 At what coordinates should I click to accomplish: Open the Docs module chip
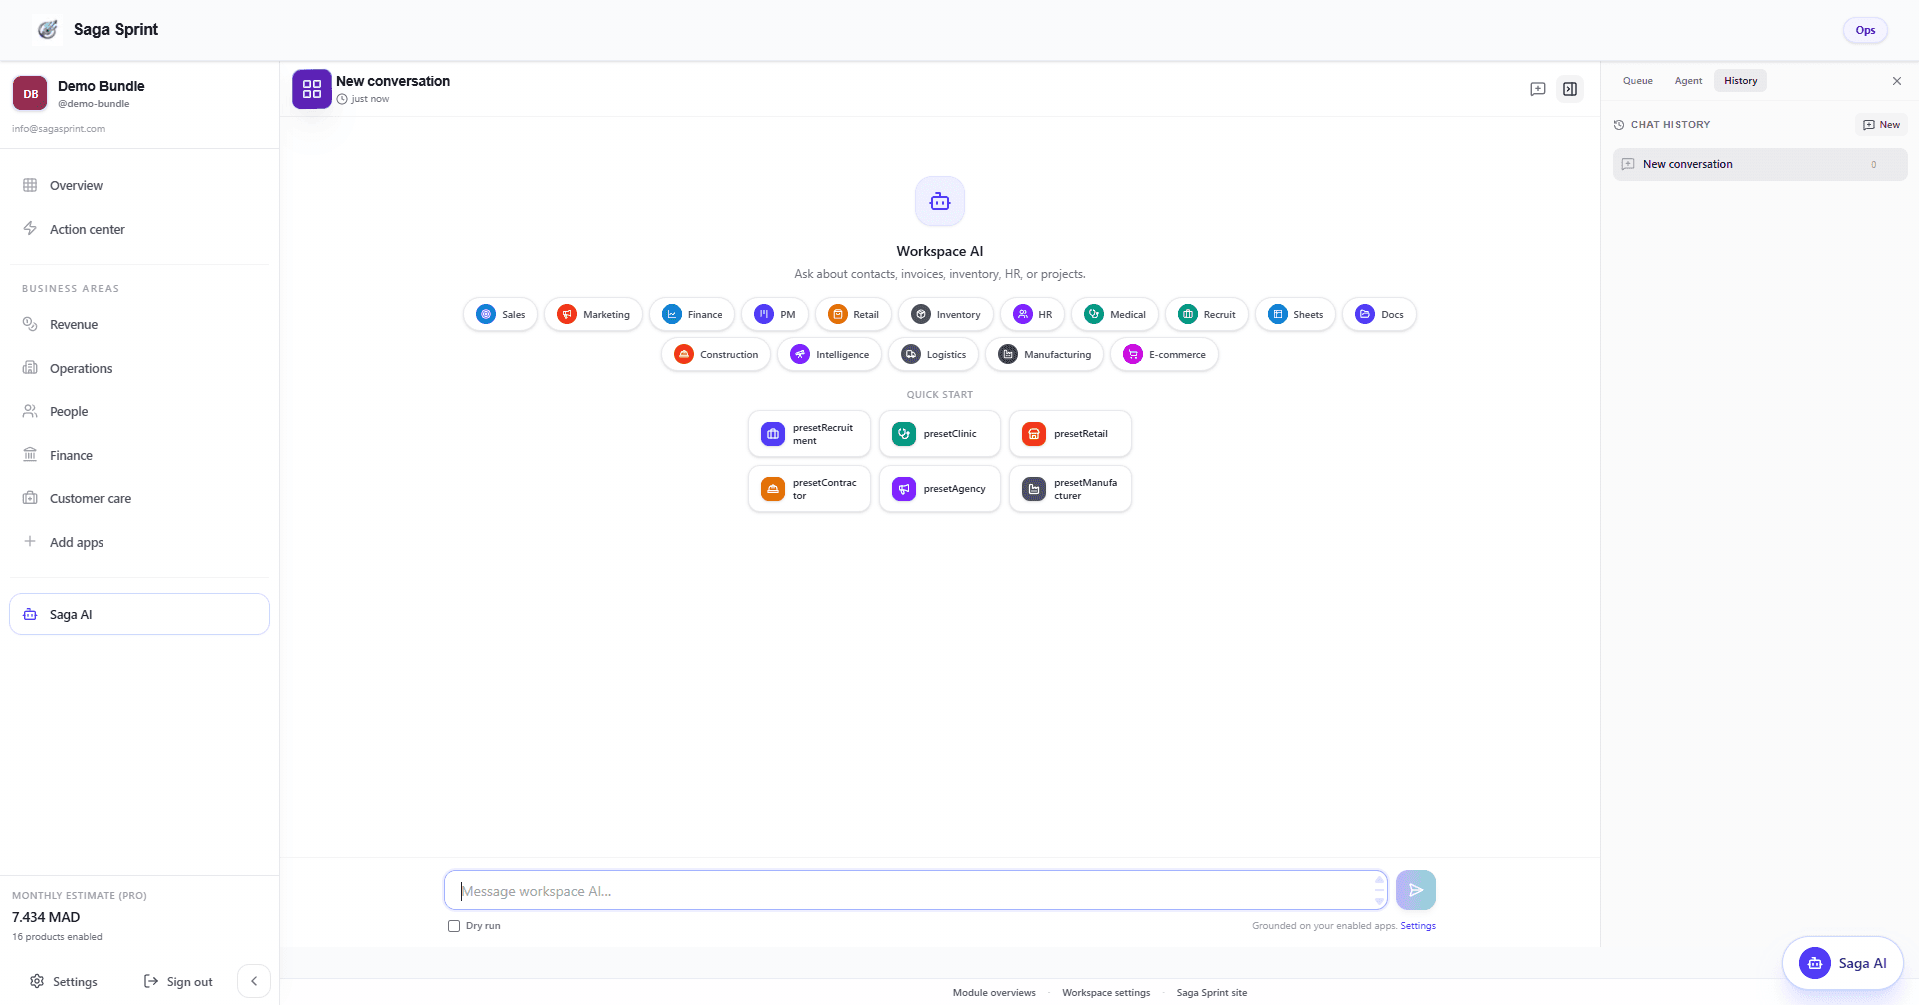(1380, 314)
